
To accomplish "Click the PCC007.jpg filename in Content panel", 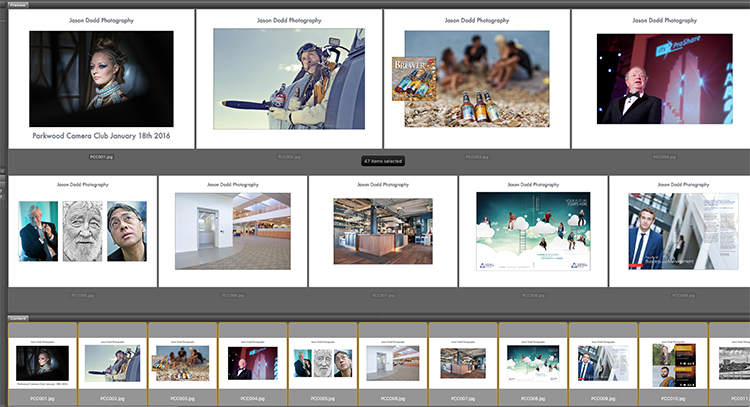I will click(463, 398).
